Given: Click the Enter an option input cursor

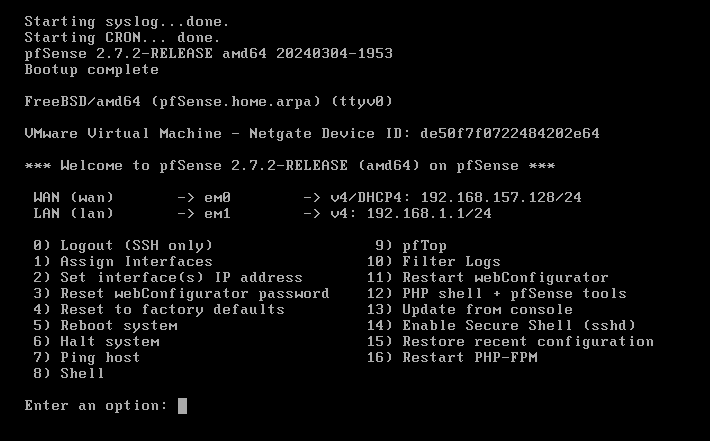Looking at the screenshot, I should point(182,406).
